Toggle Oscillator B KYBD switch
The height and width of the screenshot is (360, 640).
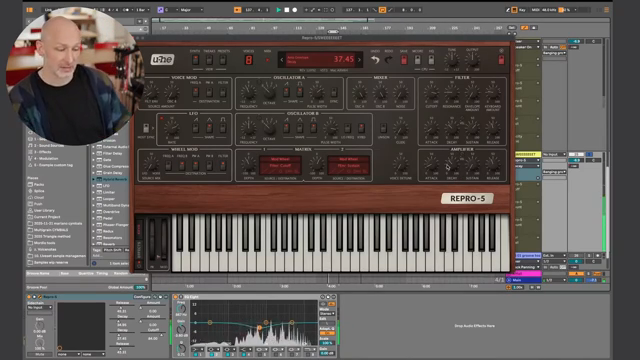point(361,128)
